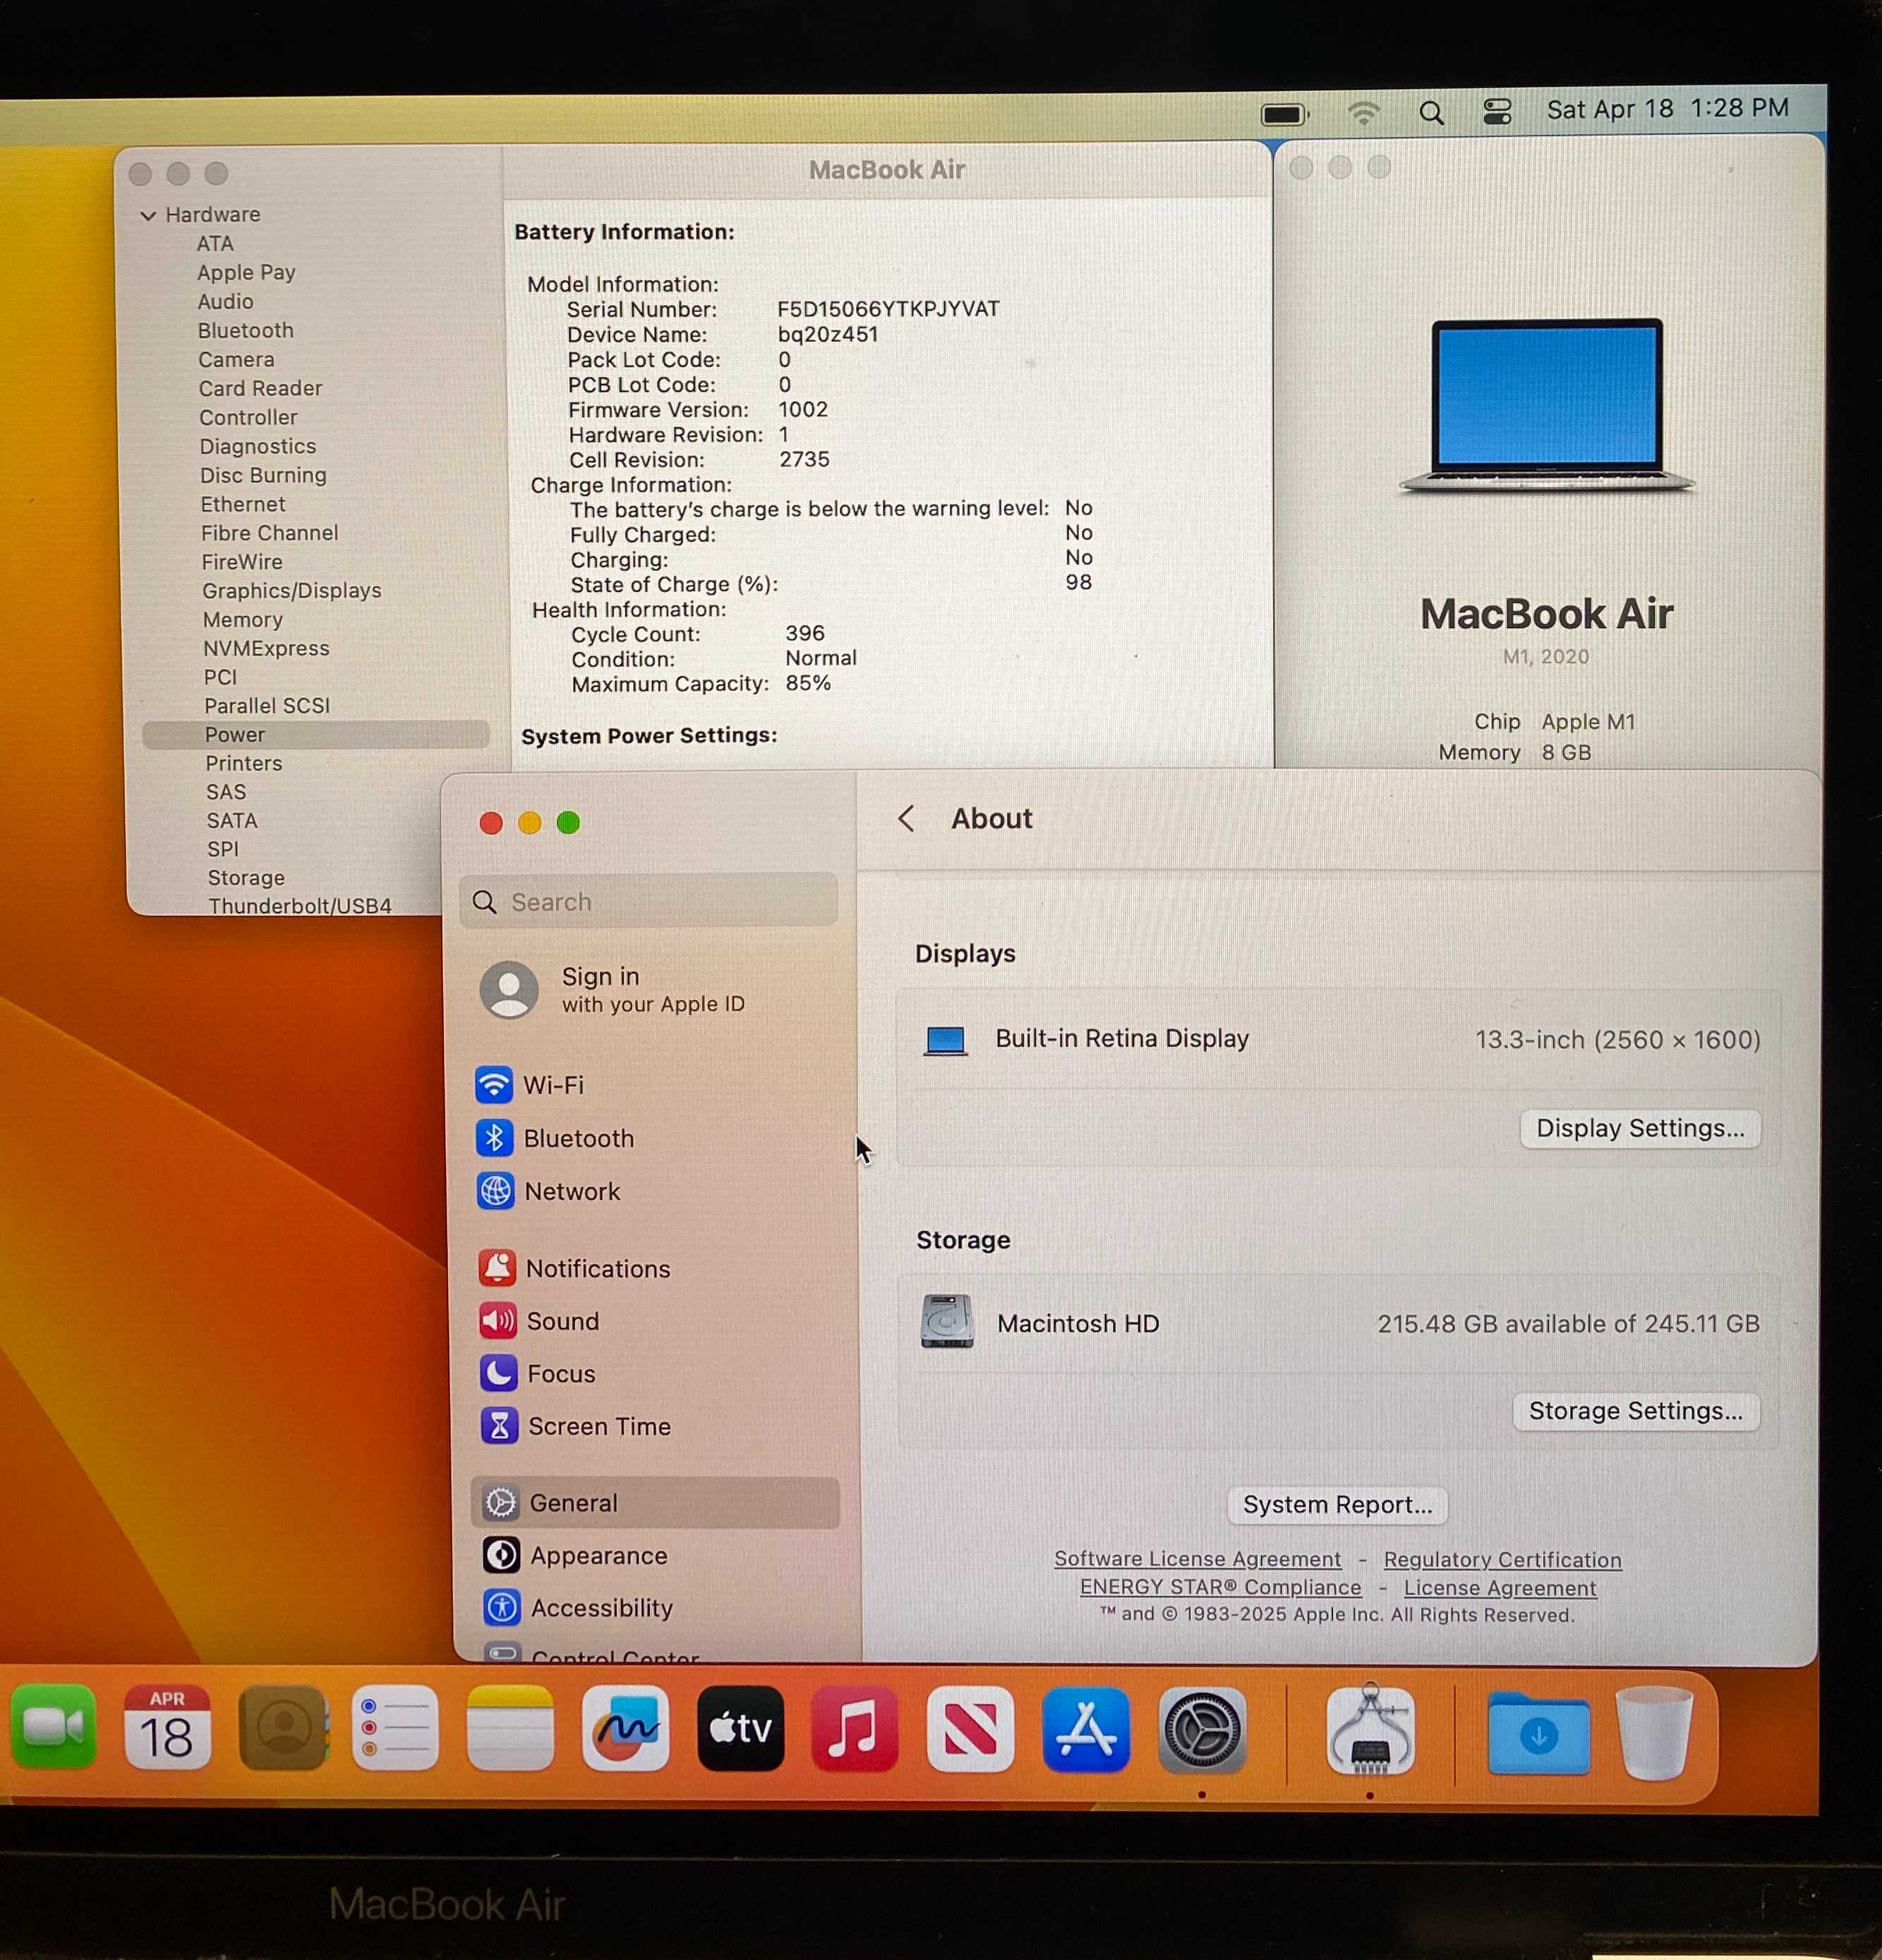This screenshot has width=1882, height=1960.
Task: Click the System Report button
Action: tap(1338, 1505)
